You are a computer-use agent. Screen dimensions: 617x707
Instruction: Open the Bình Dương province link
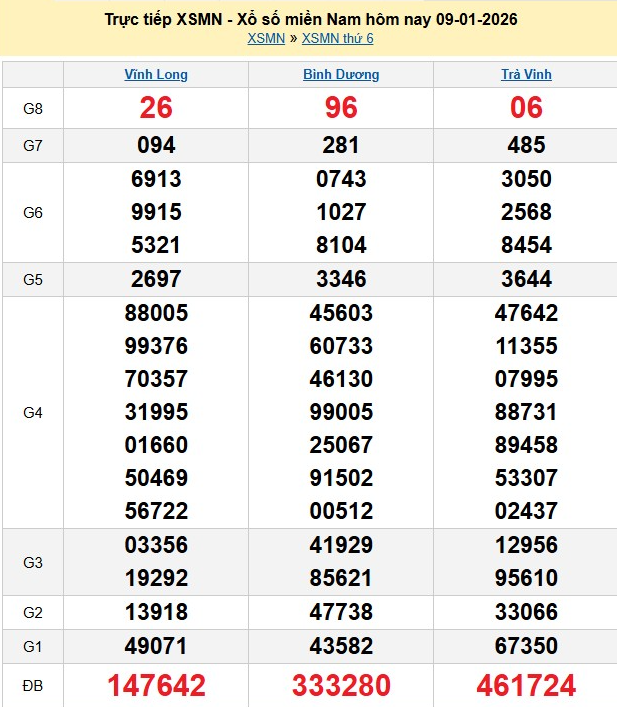341,75
